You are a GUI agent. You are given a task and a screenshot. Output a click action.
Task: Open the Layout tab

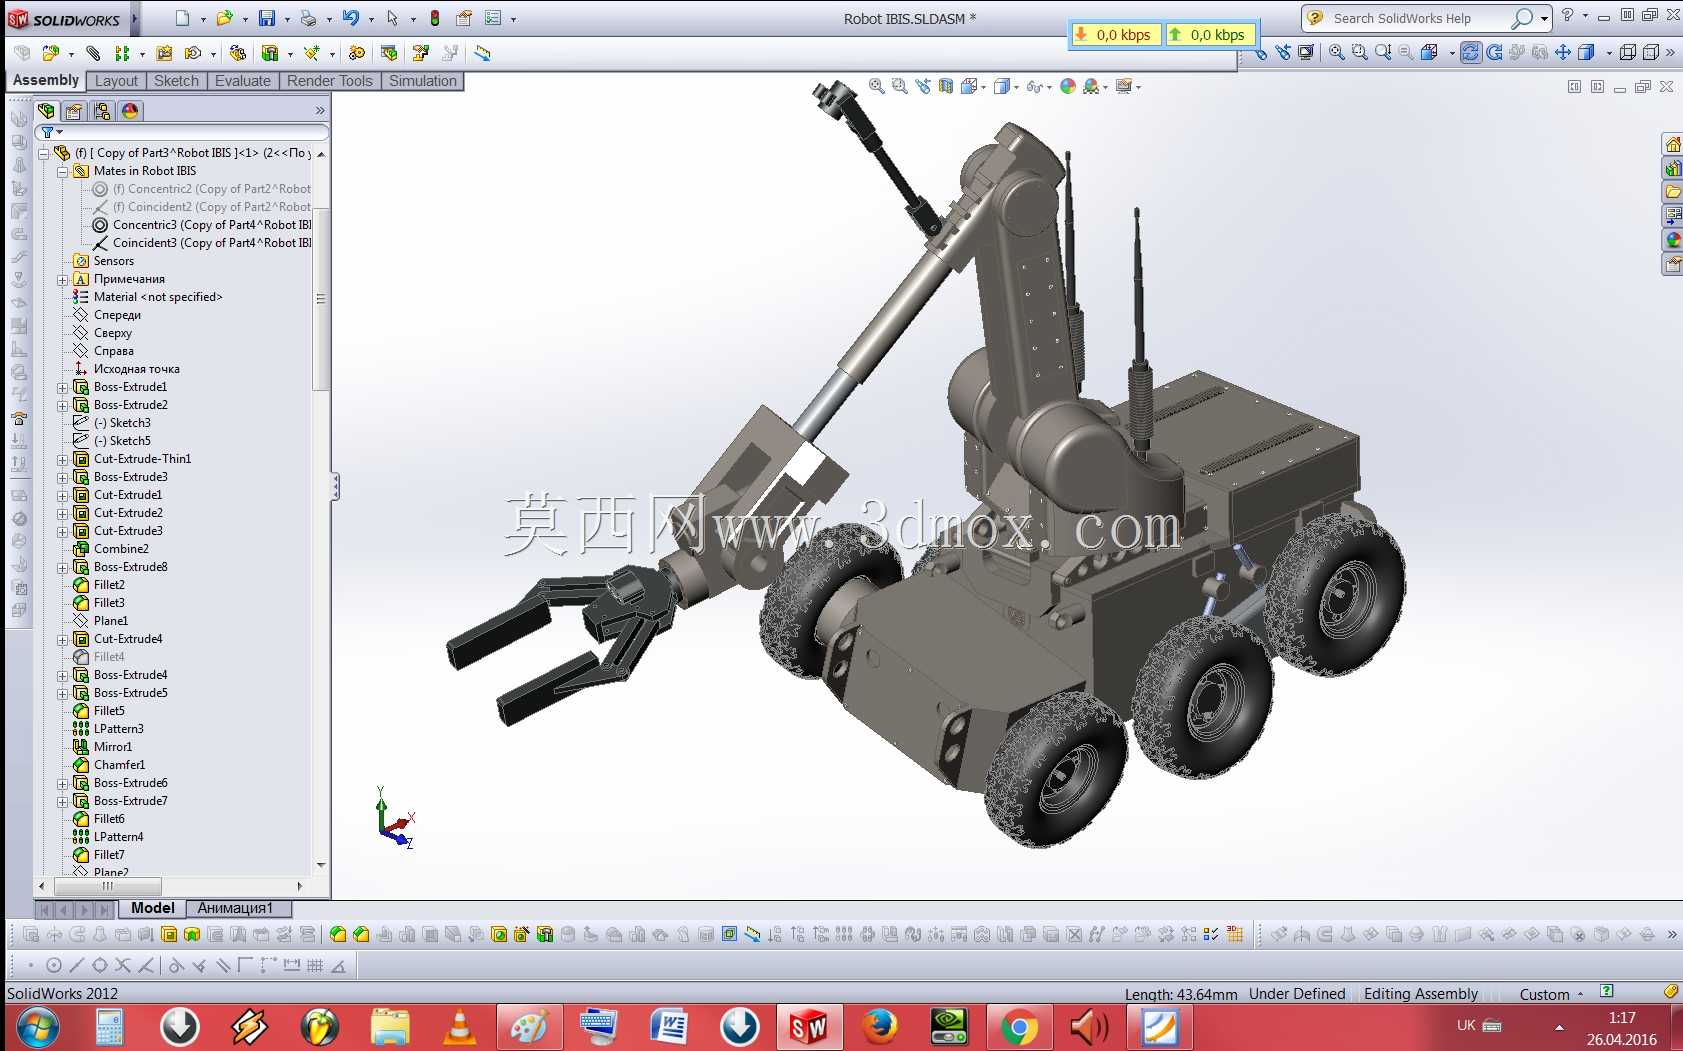pos(116,81)
